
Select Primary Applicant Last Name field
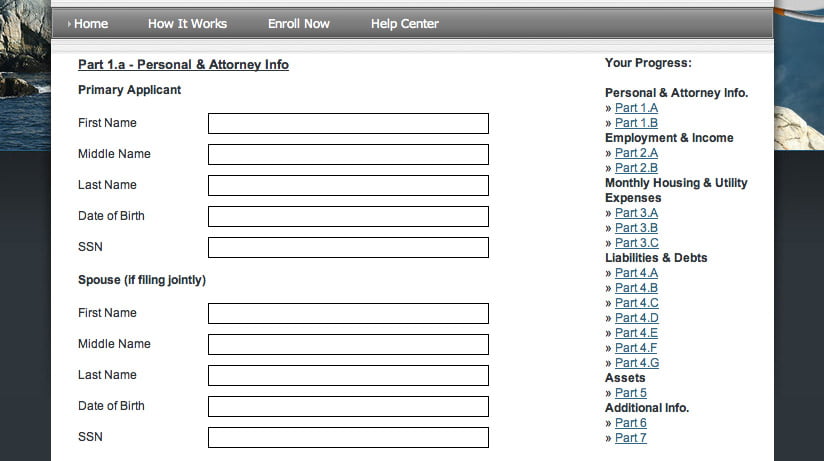pos(348,186)
